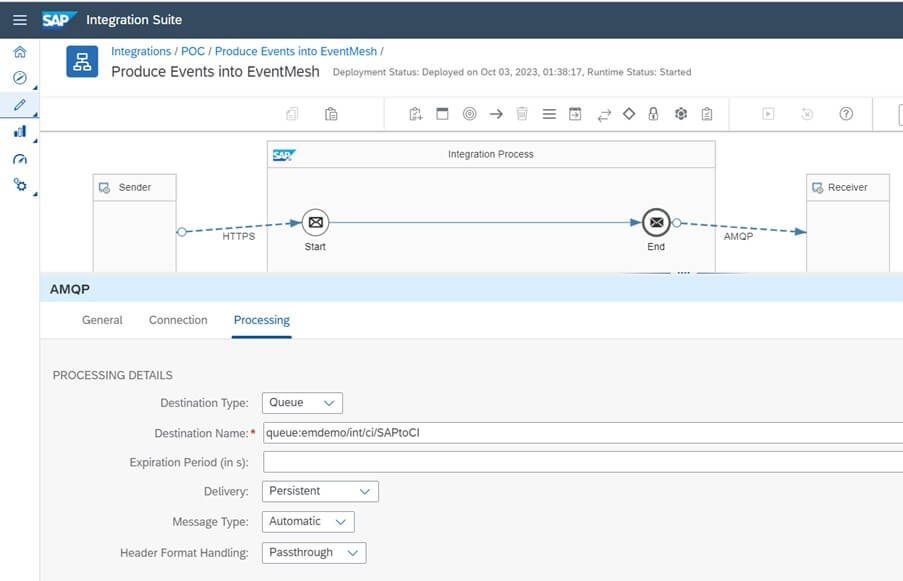
Task: Open the Validator clipboard-check icon
Action: click(707, 114)
